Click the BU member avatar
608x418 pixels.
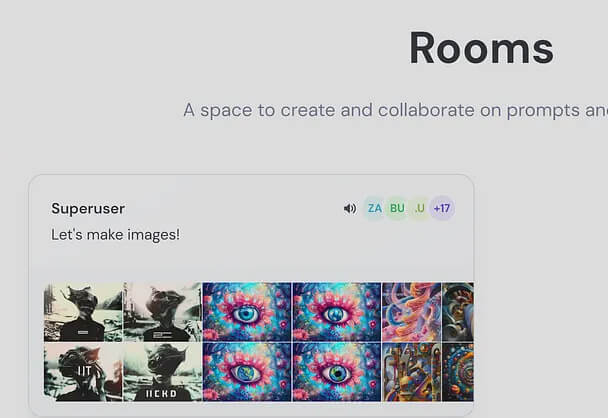tap(397, 208)
